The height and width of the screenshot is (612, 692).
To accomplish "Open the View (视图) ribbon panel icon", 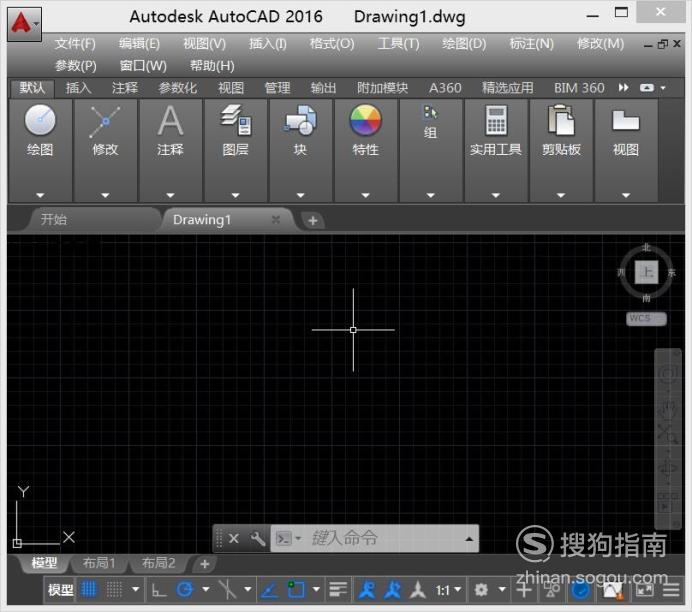I will 626,120.
